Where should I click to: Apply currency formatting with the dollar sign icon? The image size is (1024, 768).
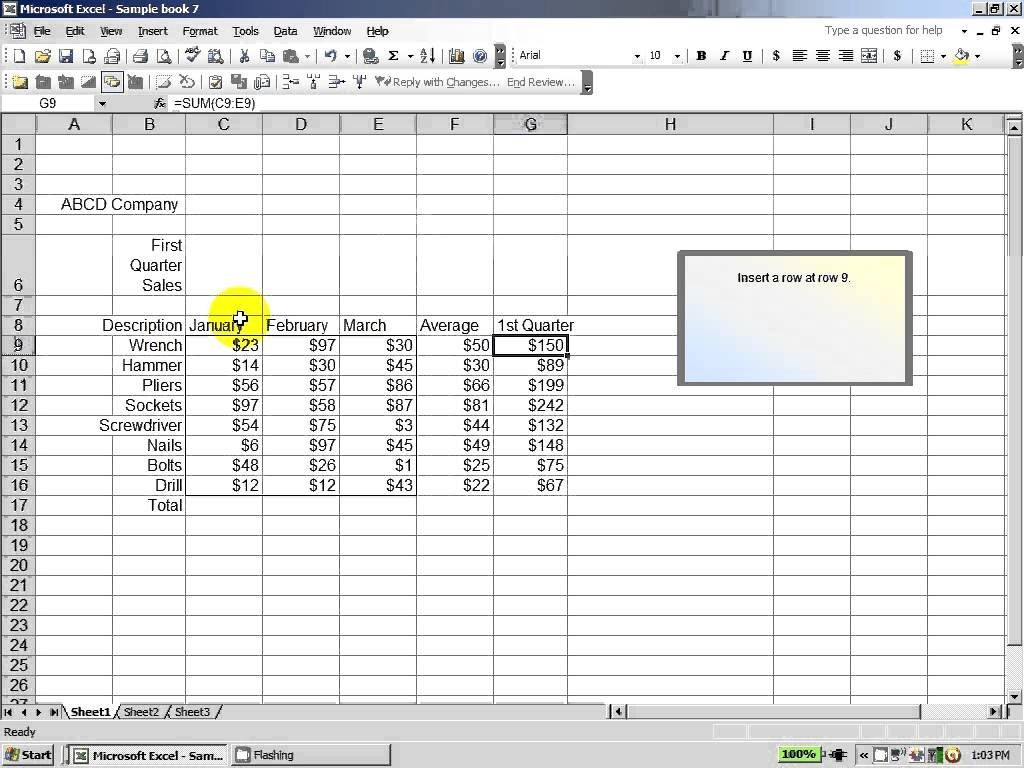click(898, 55)
